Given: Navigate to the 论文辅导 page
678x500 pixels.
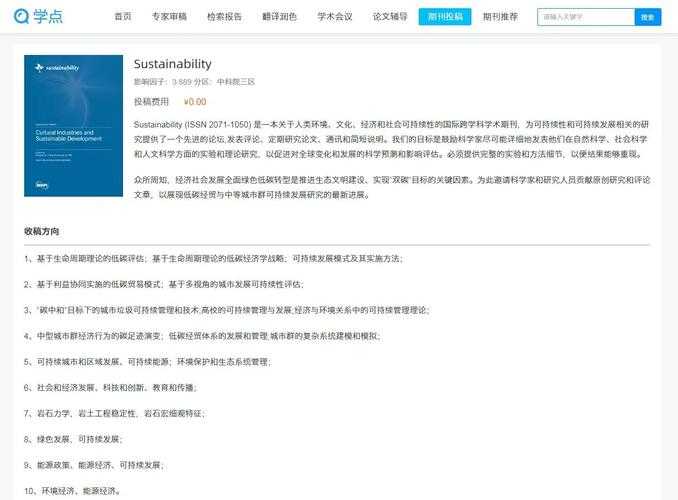Looking at the screenshot, I should 390,16.
